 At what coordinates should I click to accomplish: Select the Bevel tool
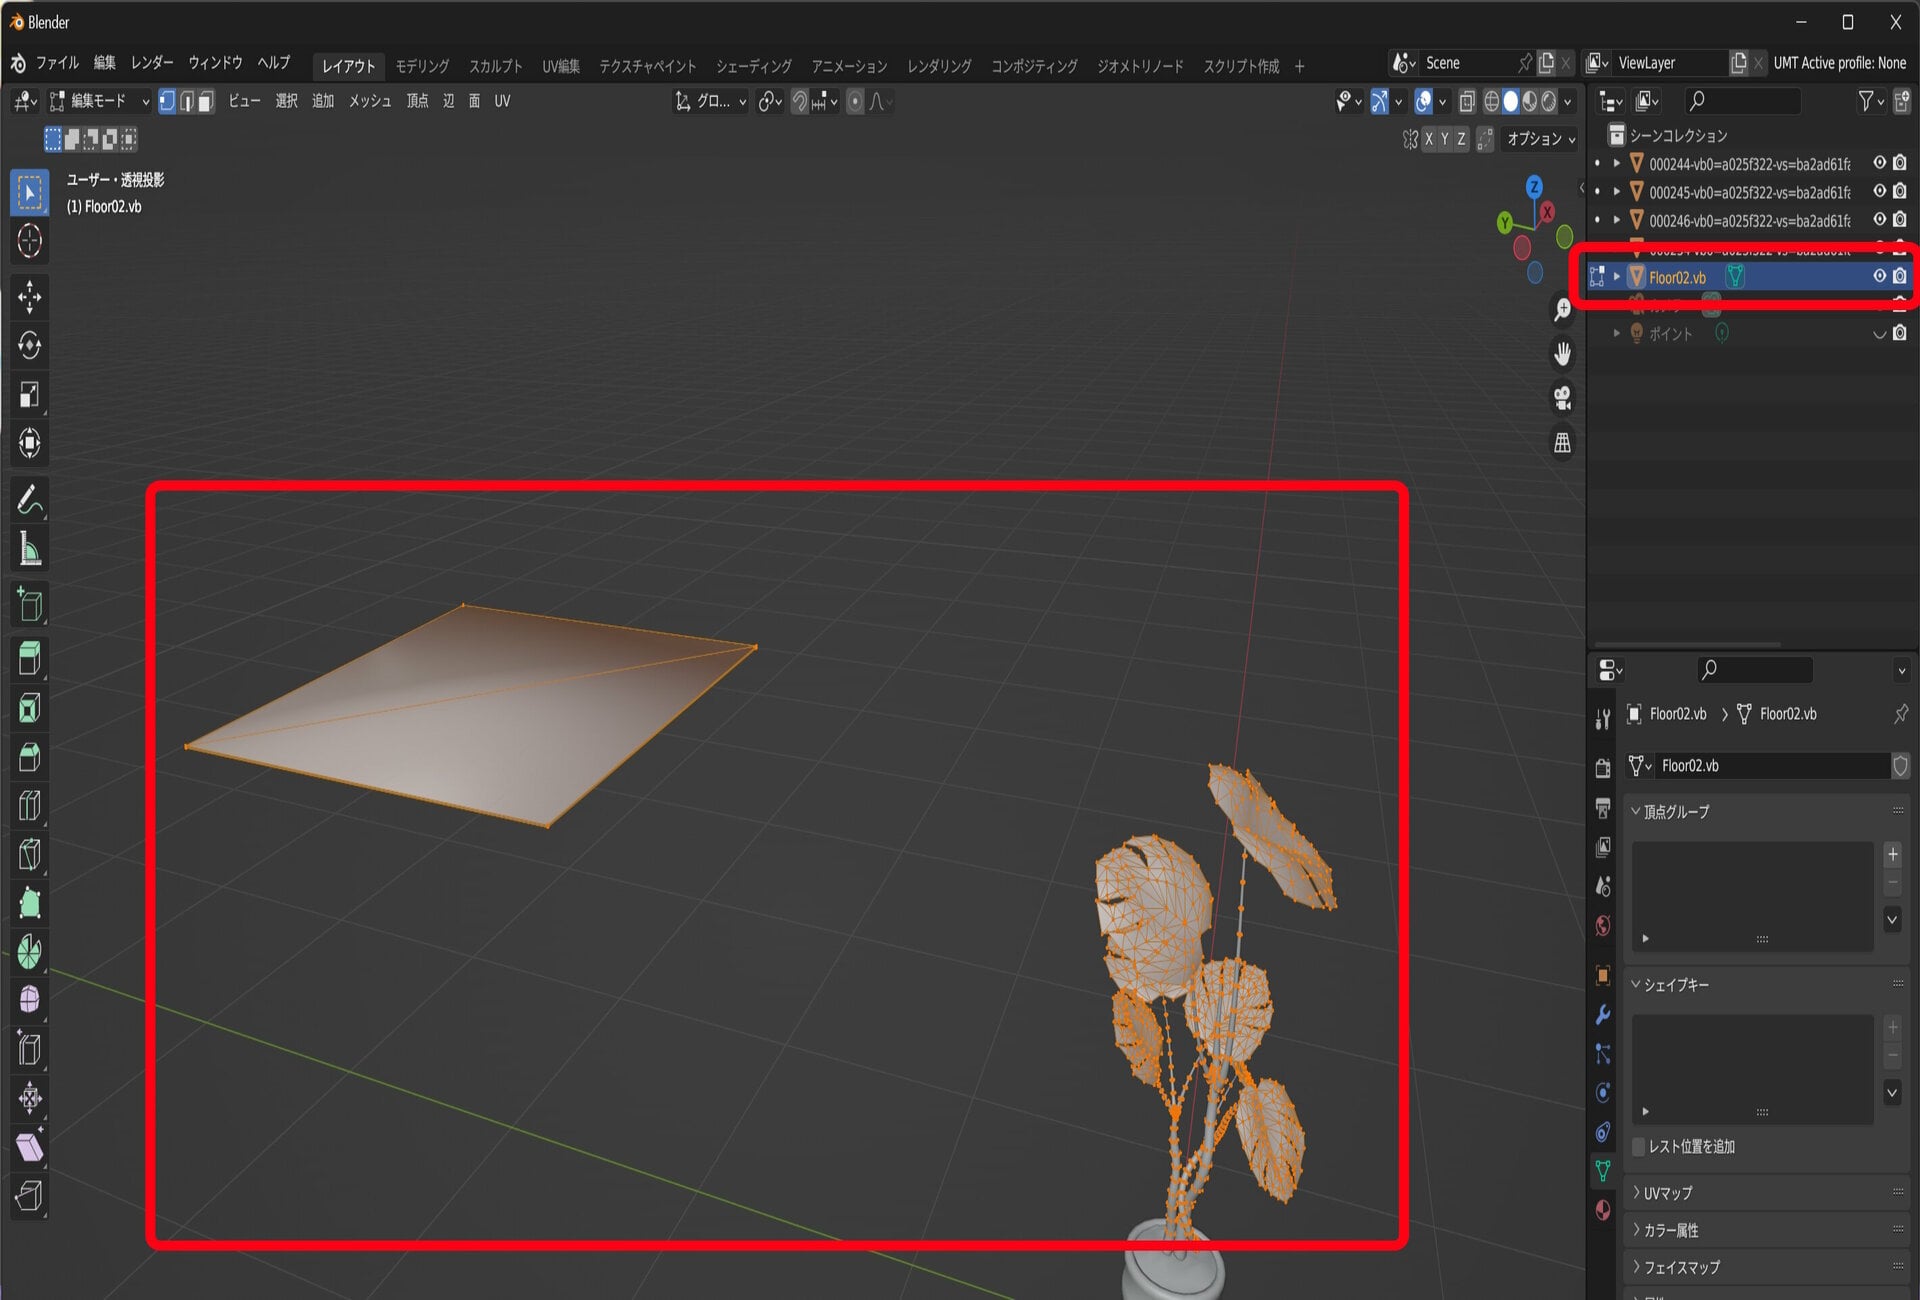[x=29, y=757]
